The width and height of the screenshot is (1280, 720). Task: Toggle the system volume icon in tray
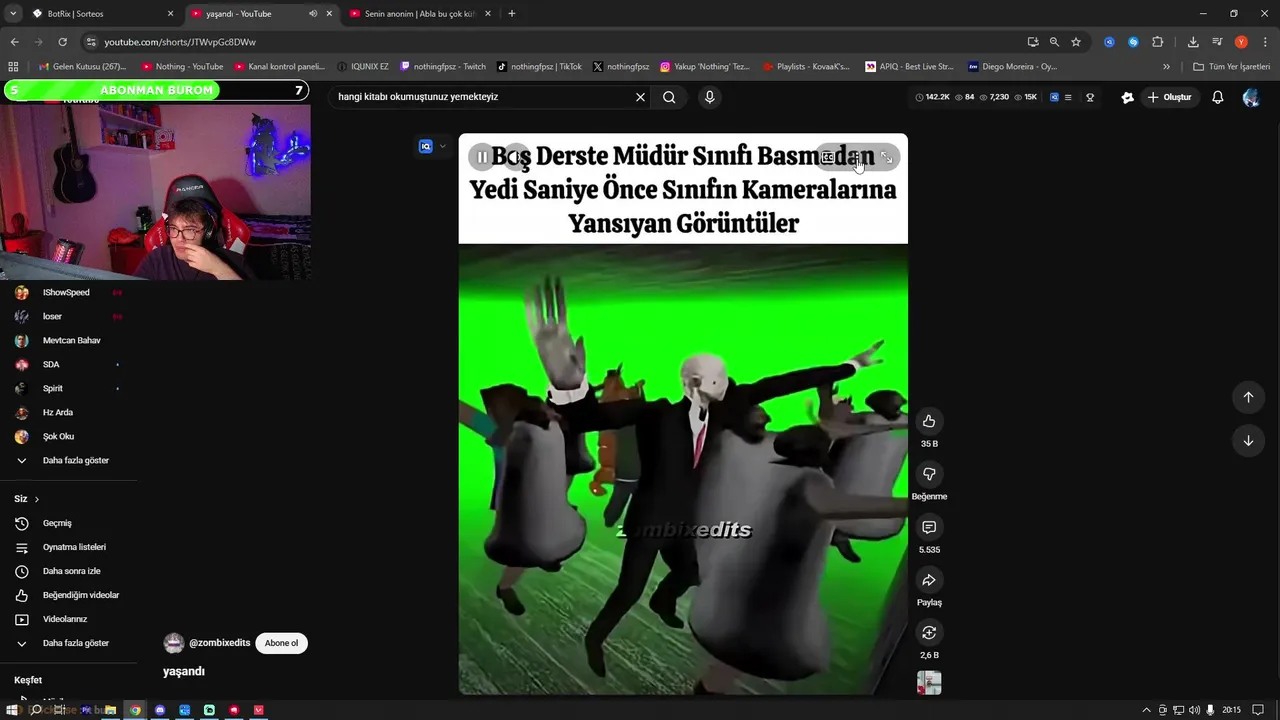pyautogui.click(x=1194, y=710)
